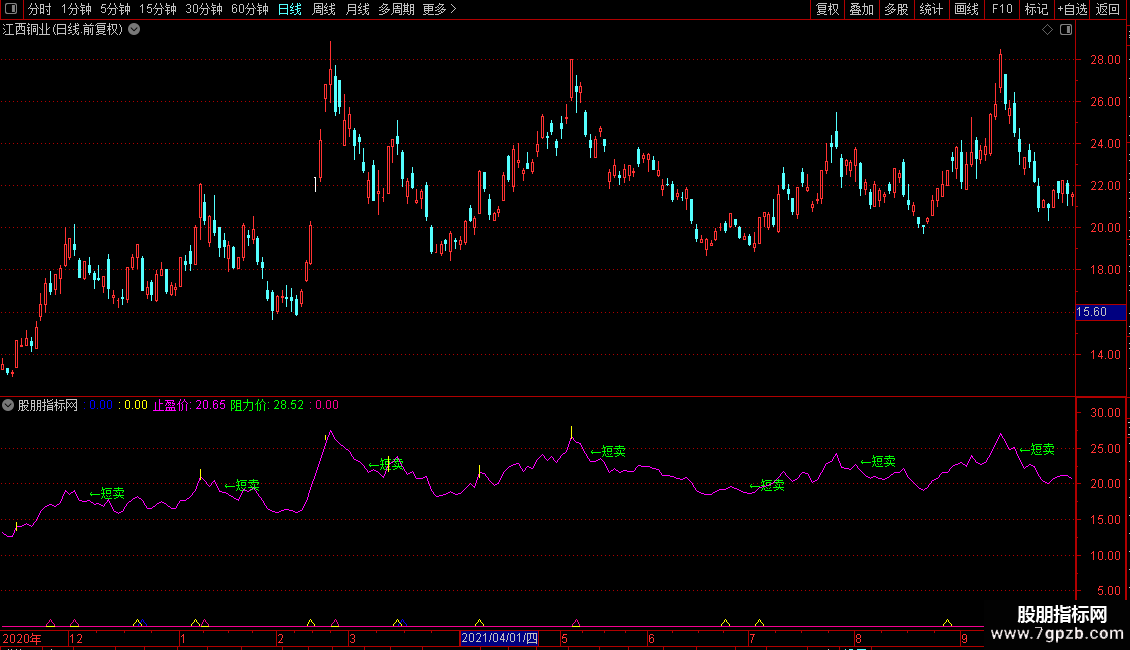1130x650 pixels.
Task: Open the 多股 multi-stock button
Action: (896, 9)
